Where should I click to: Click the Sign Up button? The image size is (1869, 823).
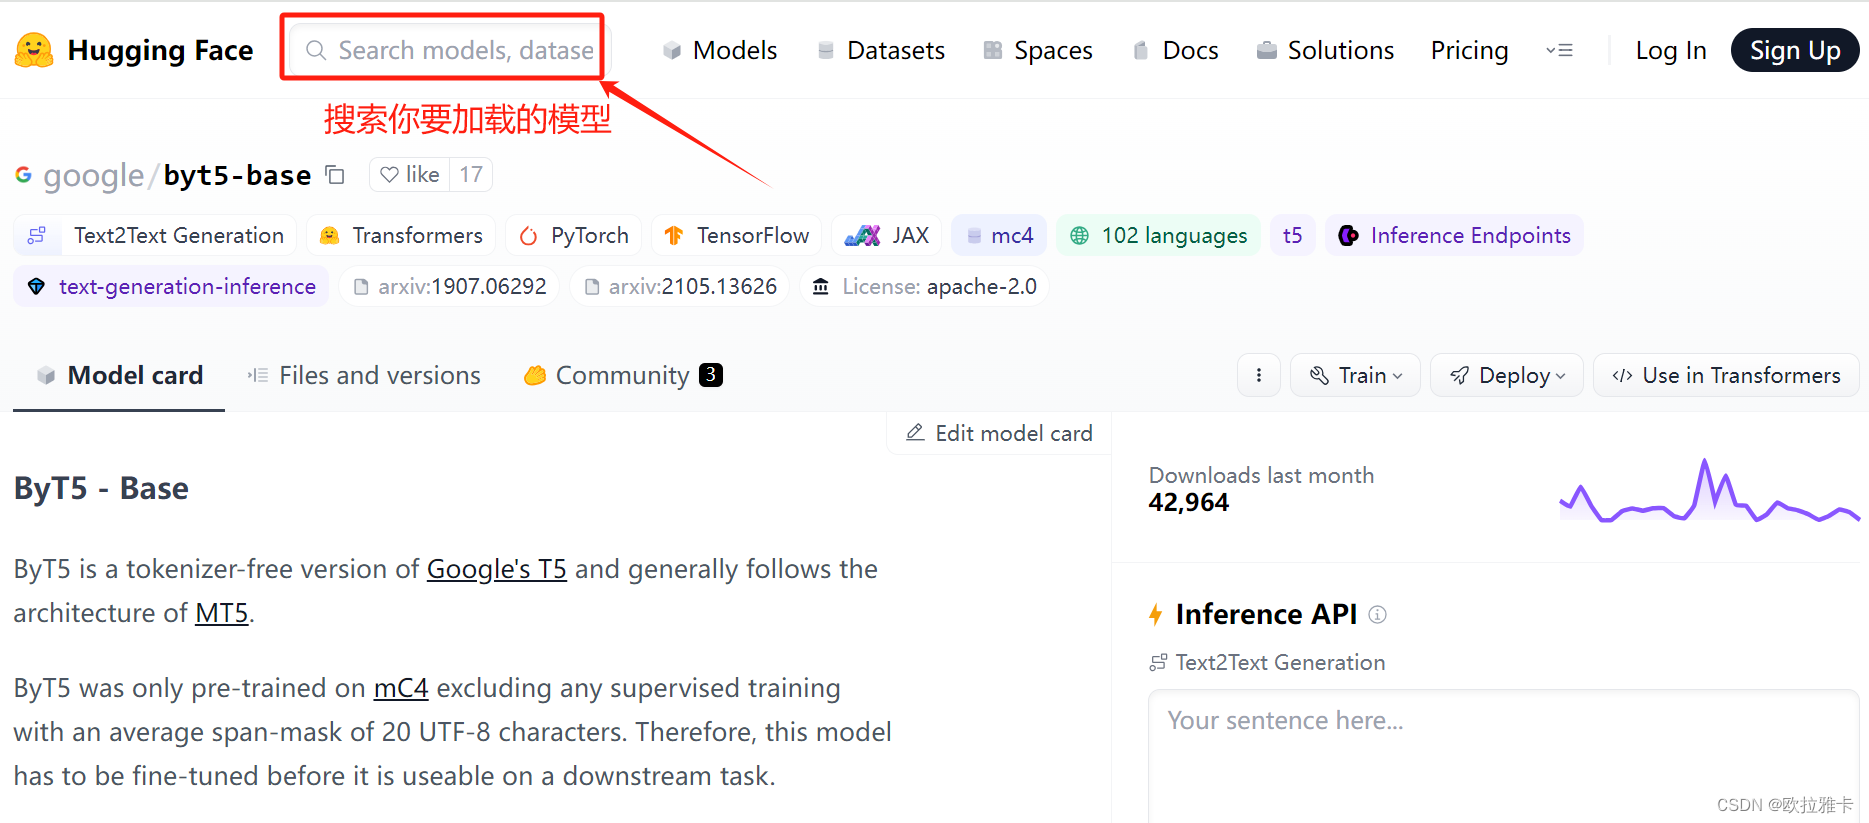(1795, 50)
